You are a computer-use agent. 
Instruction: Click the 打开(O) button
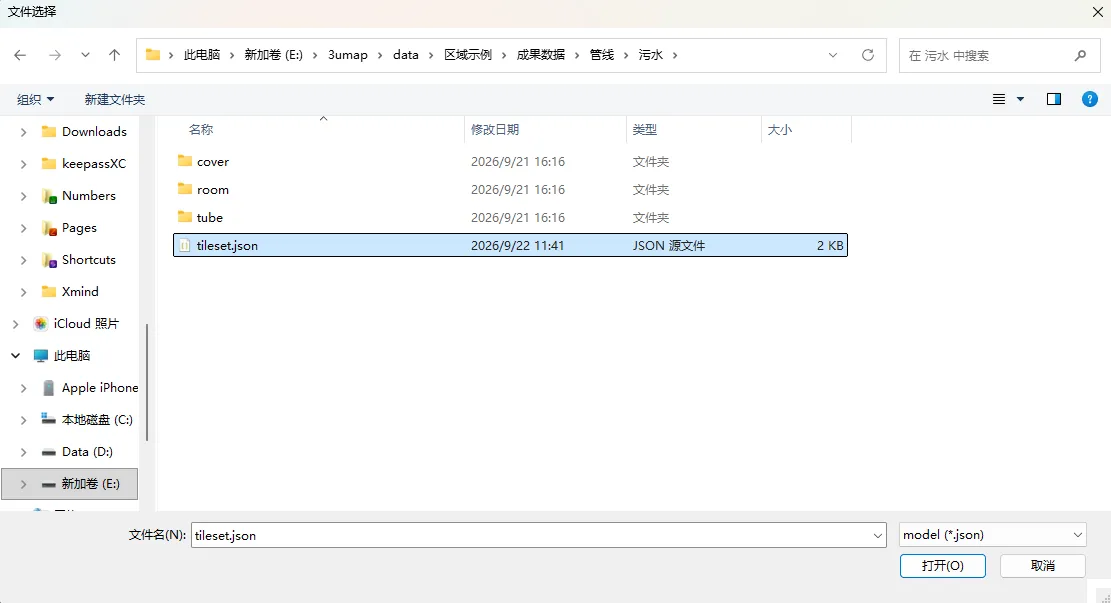tap(942, 565)
